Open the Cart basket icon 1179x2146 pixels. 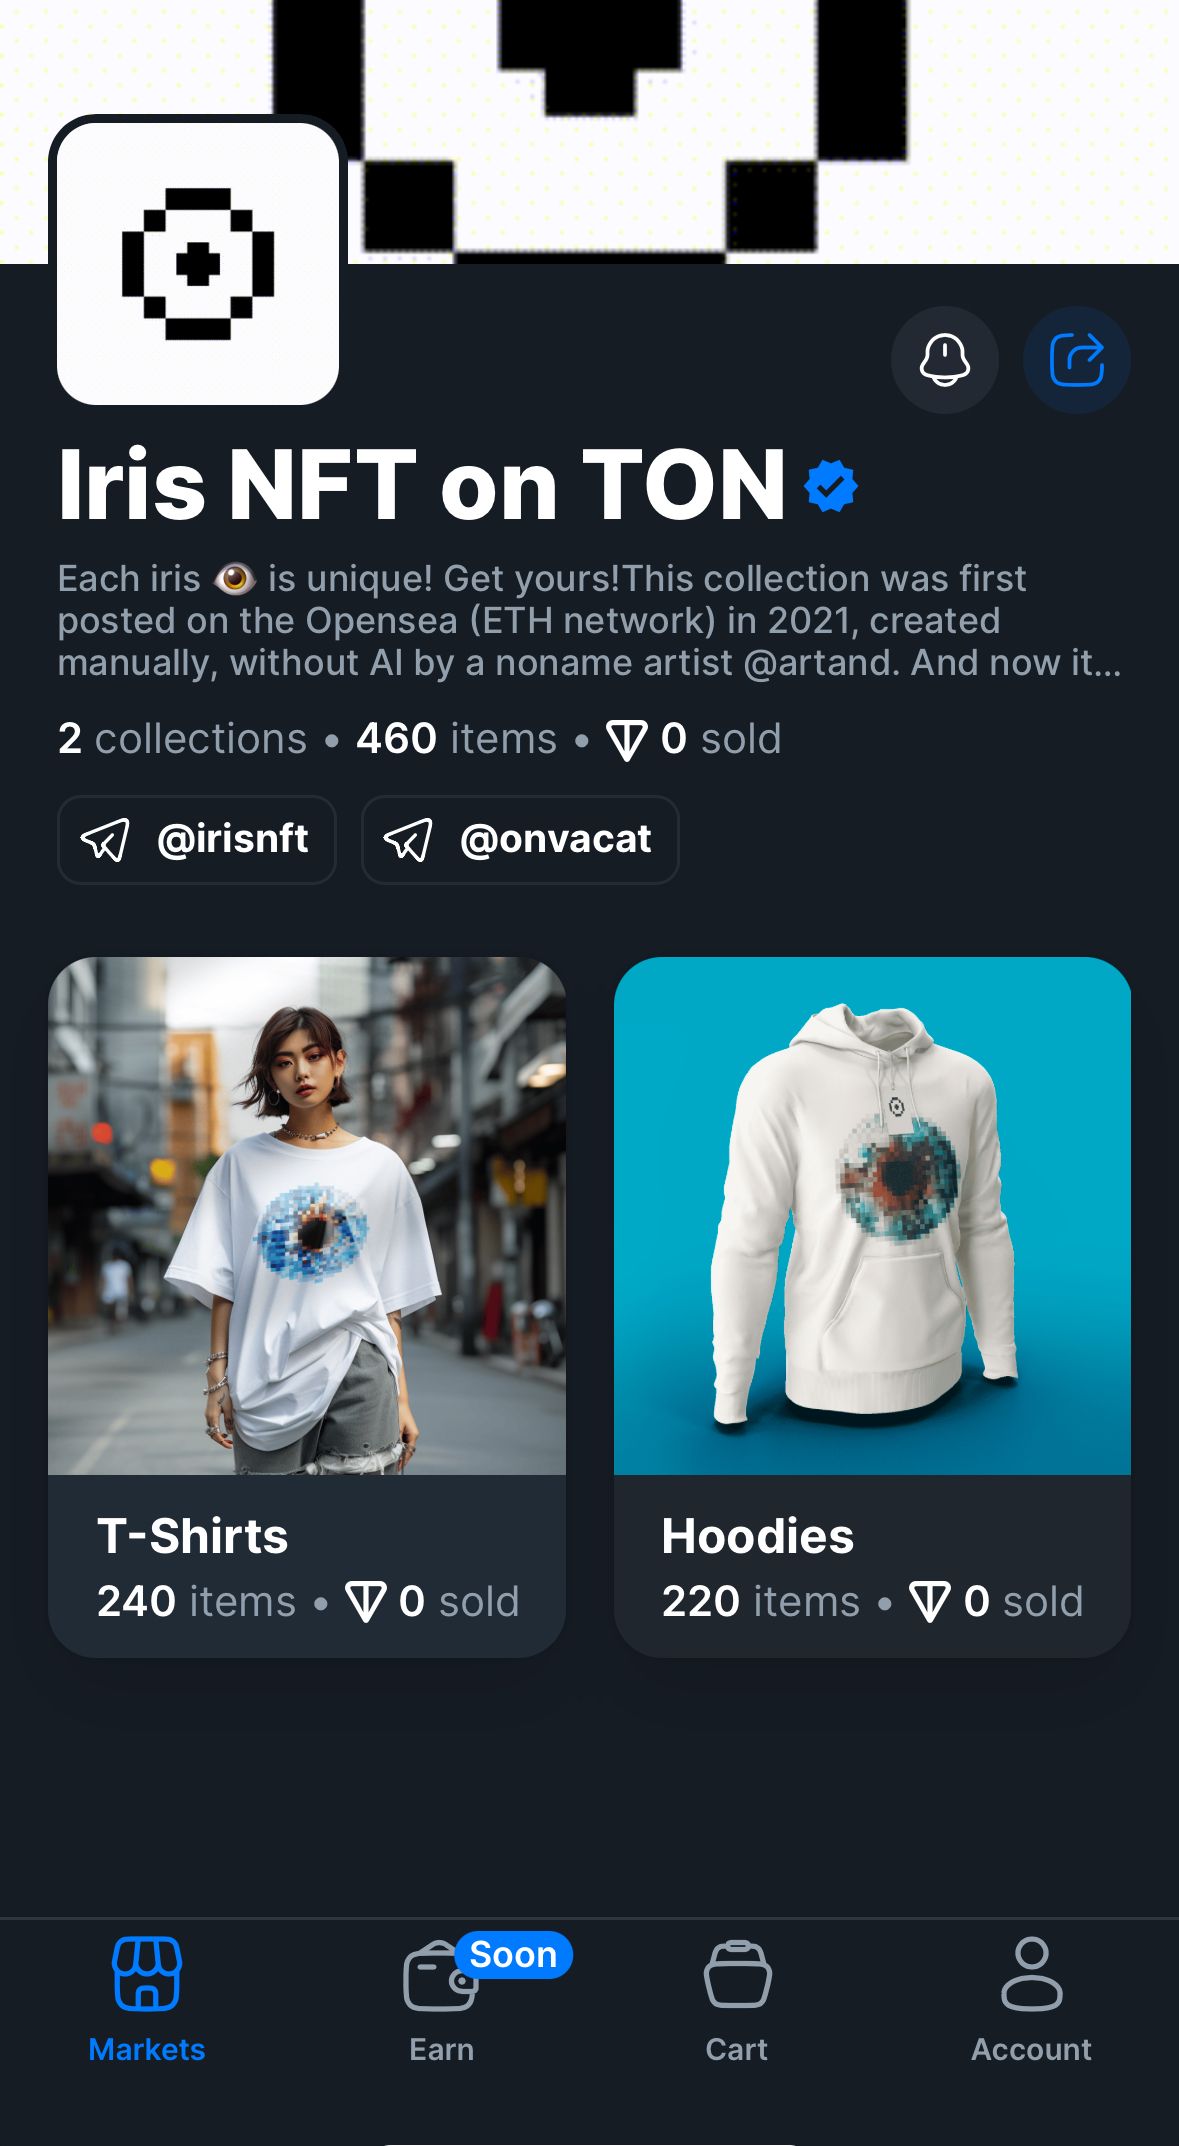pyautogui.click(x=737, y=1973)
